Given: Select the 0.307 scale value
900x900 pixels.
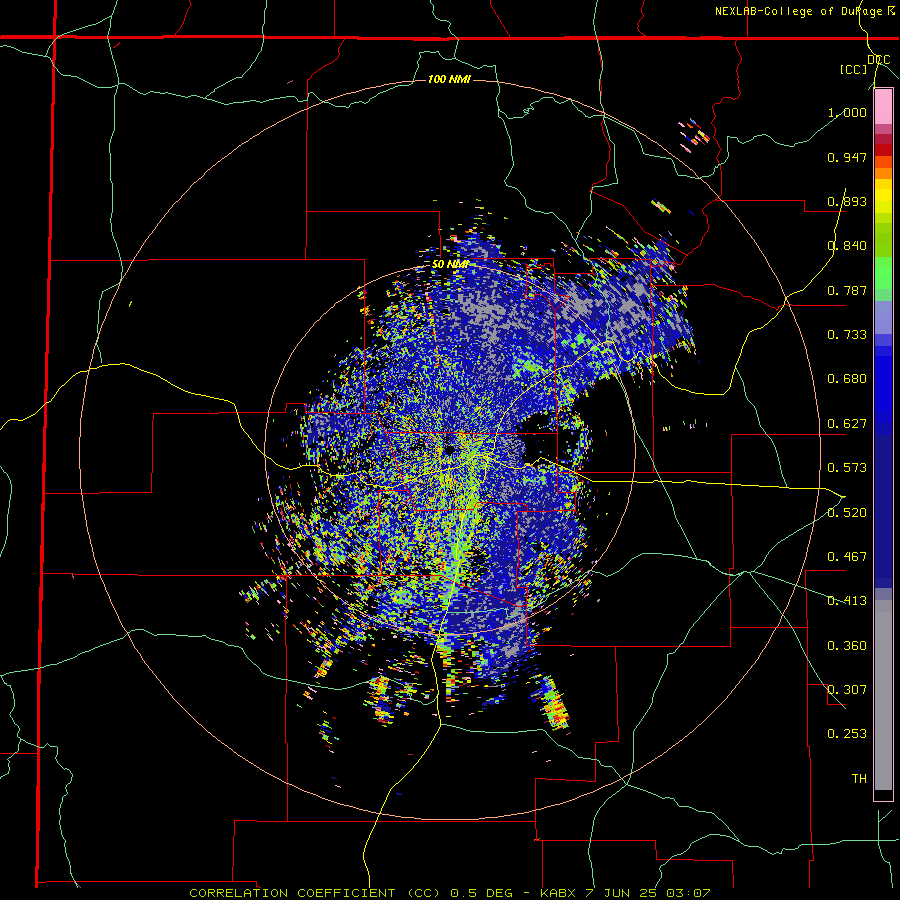Looking at the screenshot, I should click(847, 690).
